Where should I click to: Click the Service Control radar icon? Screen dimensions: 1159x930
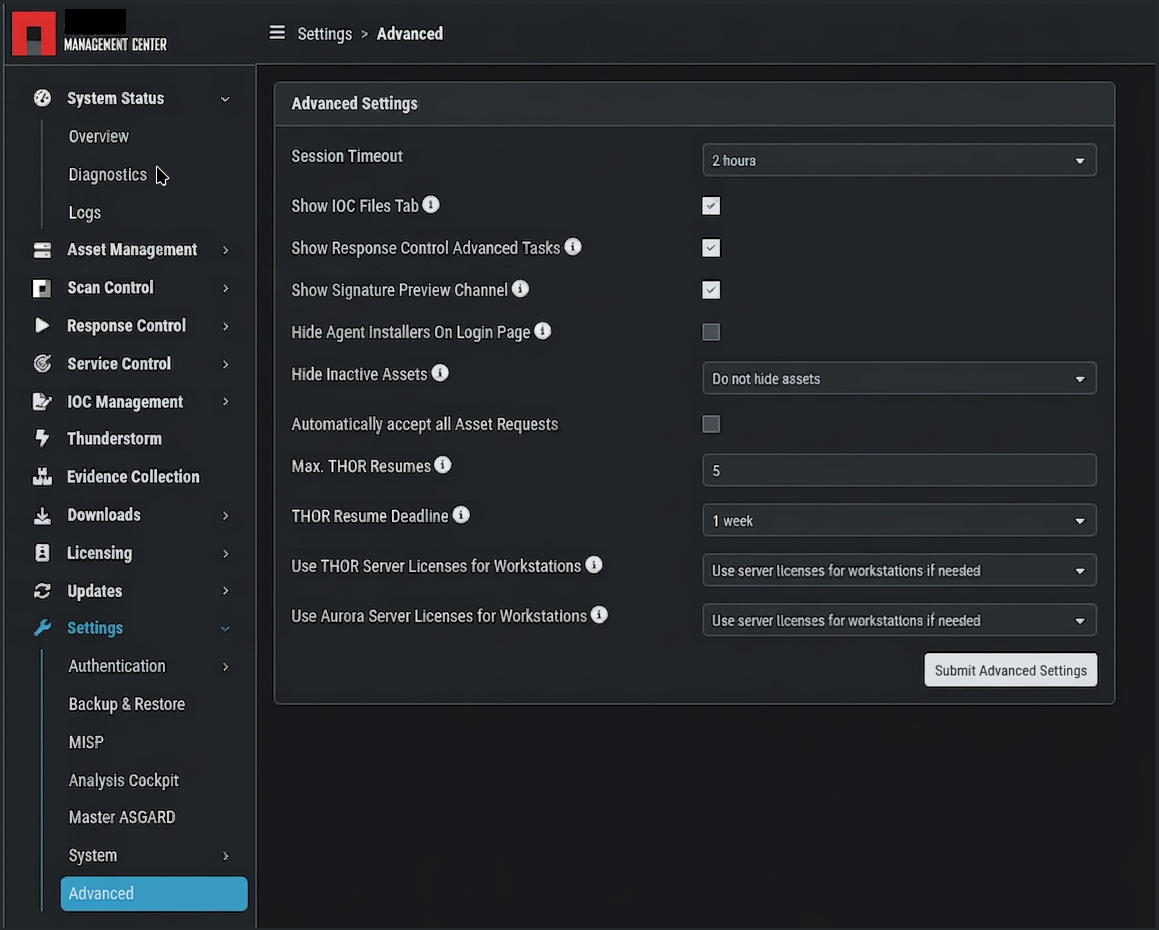[42, 363]
